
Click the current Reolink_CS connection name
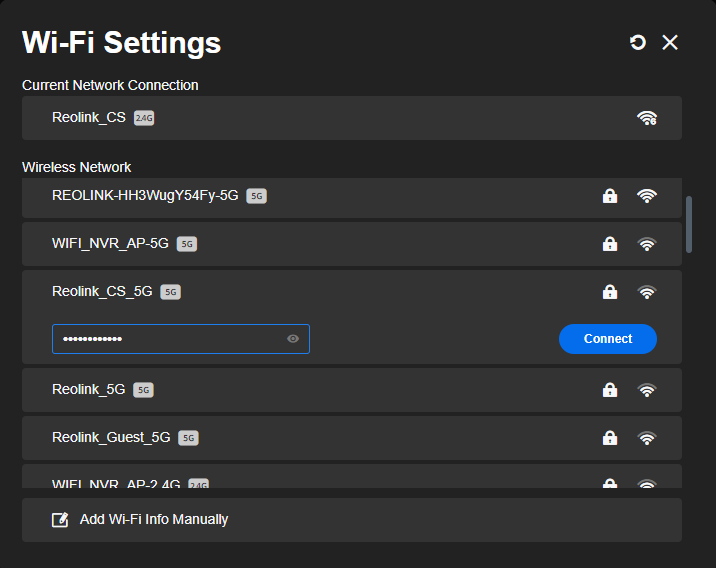click(89, 118)
